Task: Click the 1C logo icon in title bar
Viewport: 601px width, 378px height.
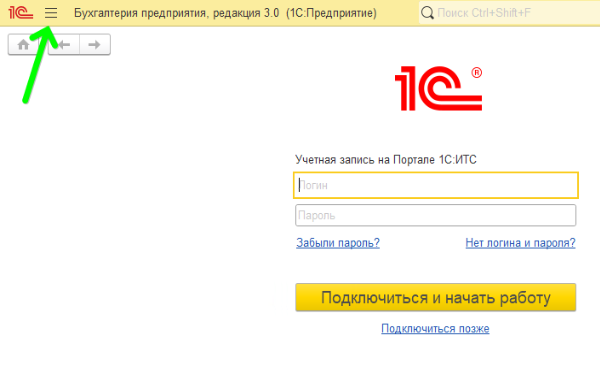Action: pos(21,13)
